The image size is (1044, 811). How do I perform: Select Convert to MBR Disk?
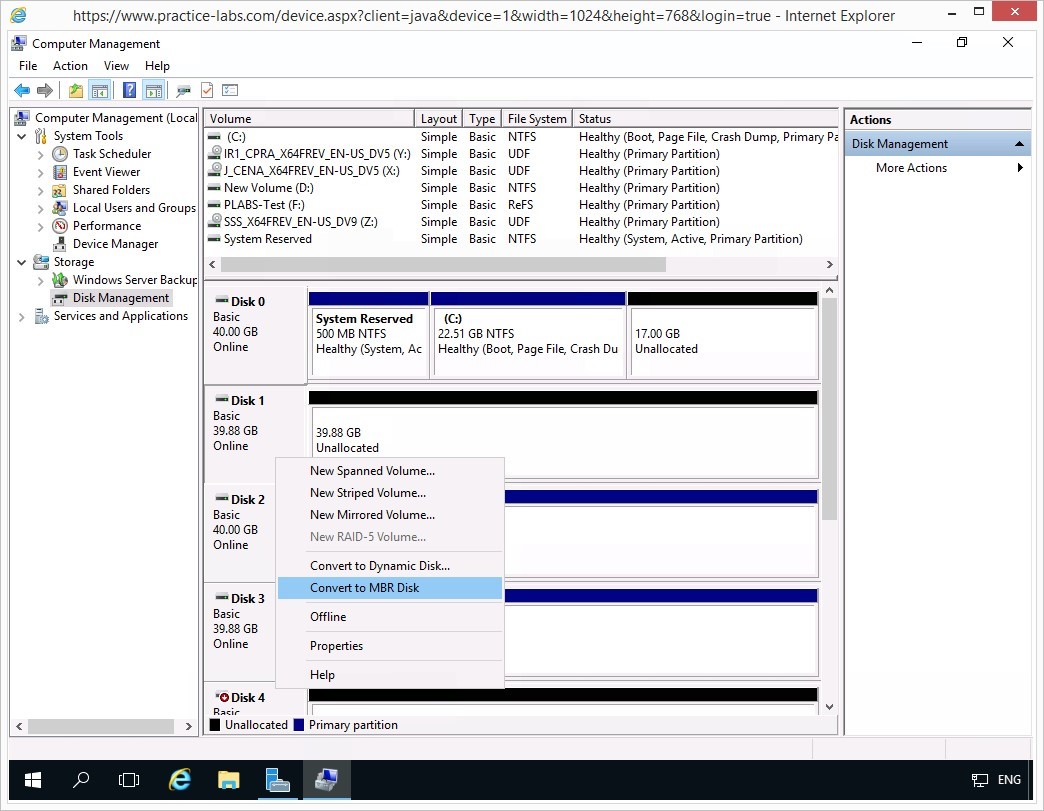[365, 588]
